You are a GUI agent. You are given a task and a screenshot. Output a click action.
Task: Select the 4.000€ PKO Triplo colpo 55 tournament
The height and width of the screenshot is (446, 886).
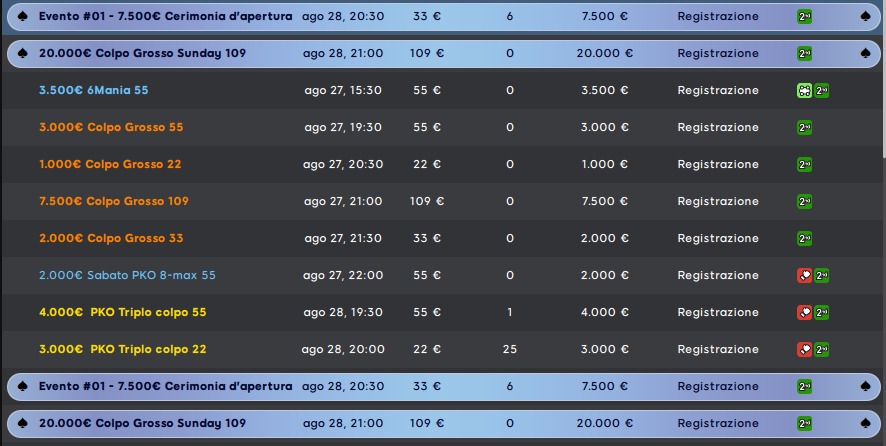click(123, 312)
